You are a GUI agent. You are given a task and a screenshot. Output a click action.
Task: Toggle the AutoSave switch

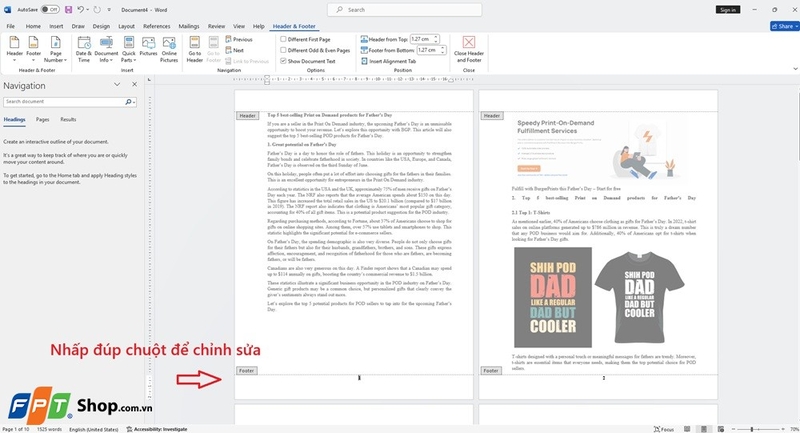[50, 10]
